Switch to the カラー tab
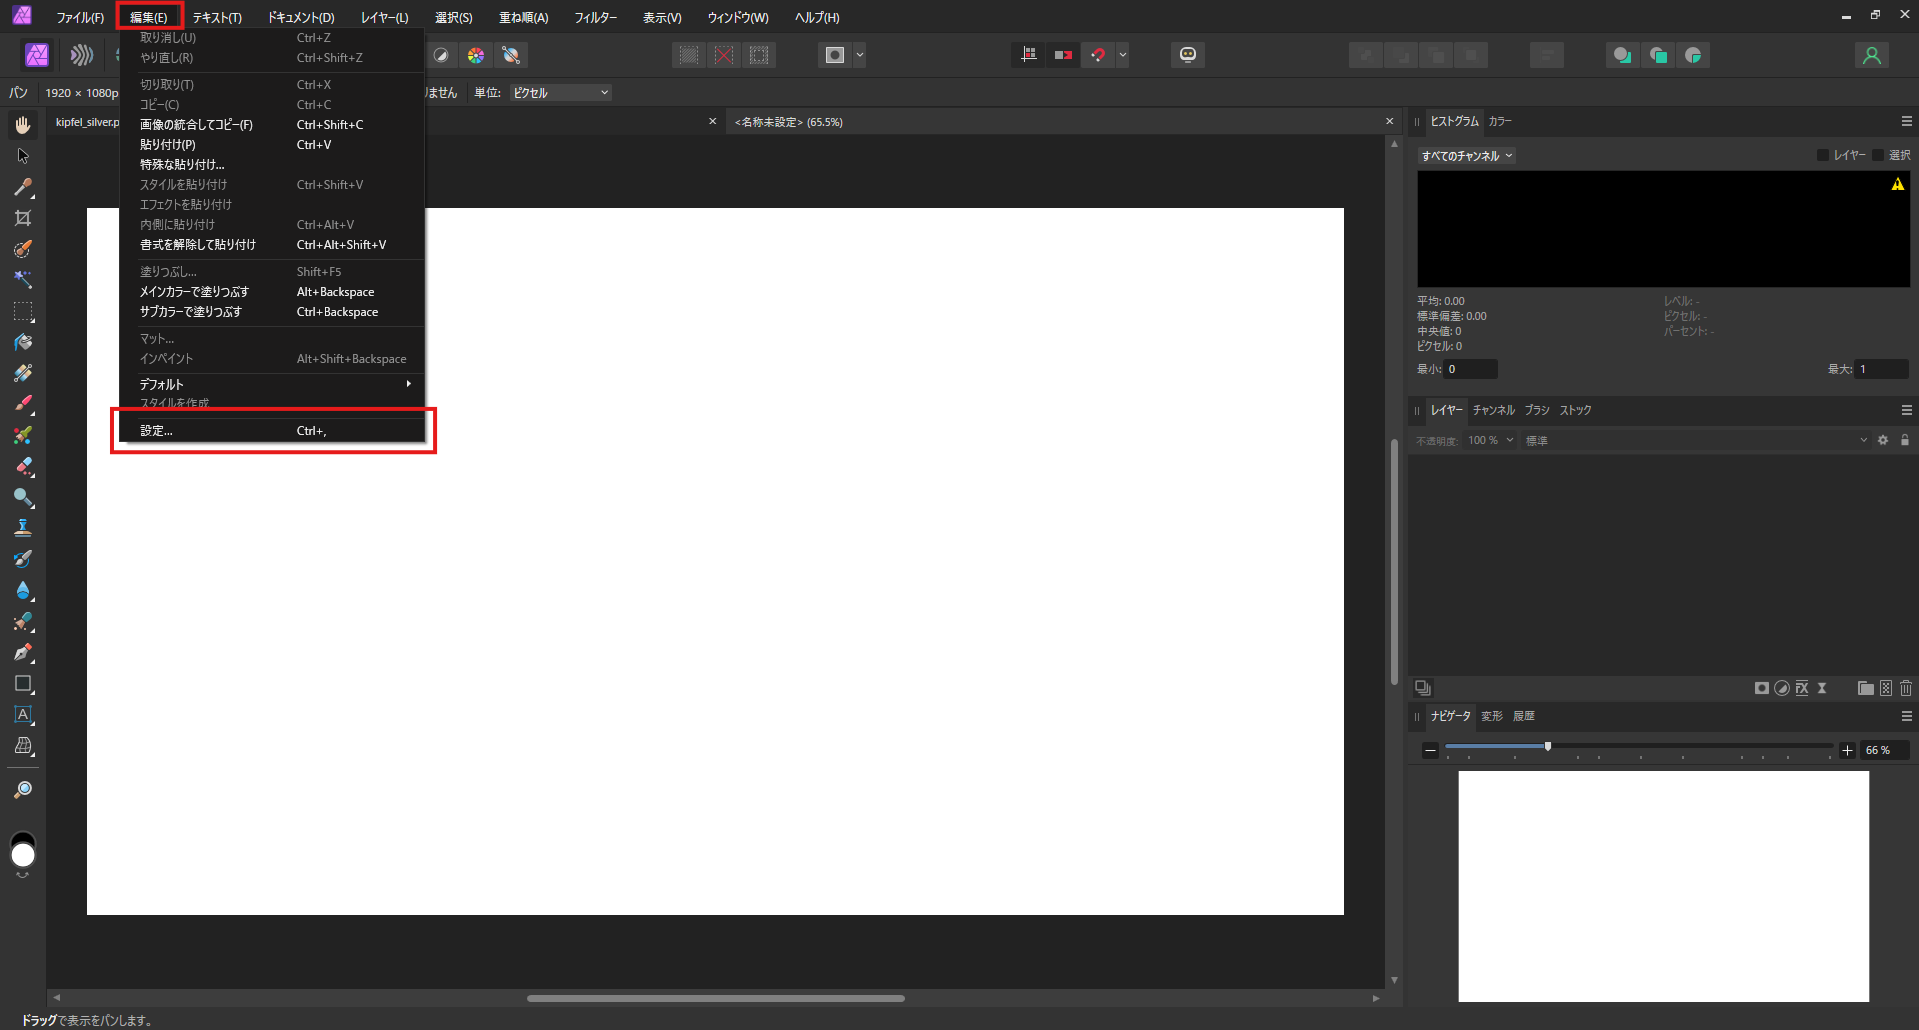Image resolution: width=1919 pixels, height=1030 pixels. [x=1500, y=121]
